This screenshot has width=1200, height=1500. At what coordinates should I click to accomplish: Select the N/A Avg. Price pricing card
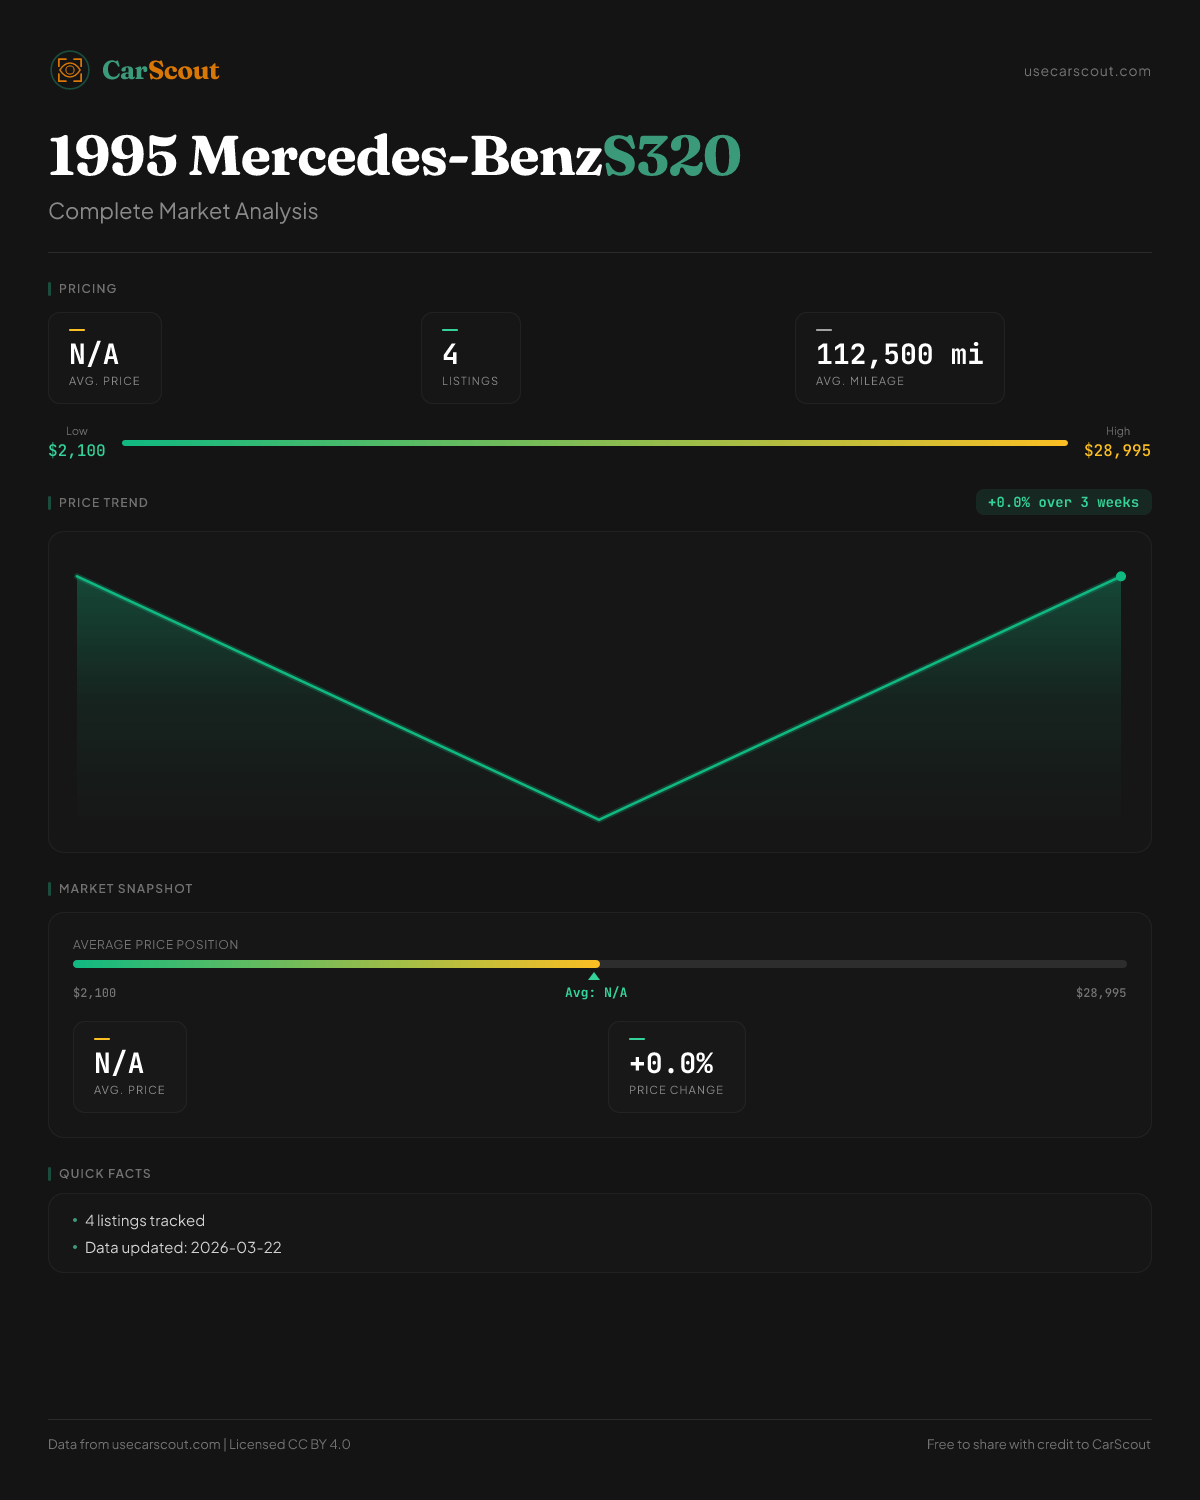pyautogui.click(x=105, y=358)
